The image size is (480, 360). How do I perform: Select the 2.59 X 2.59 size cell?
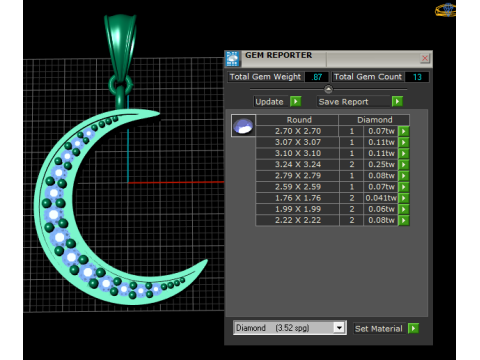tap(297, 187)
